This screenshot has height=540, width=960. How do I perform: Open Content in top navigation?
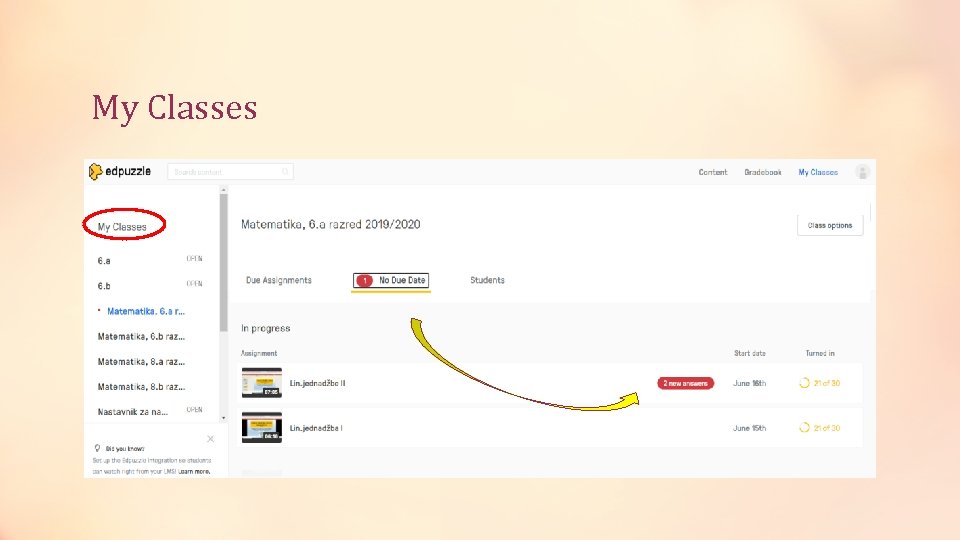(x=713, y=172)
